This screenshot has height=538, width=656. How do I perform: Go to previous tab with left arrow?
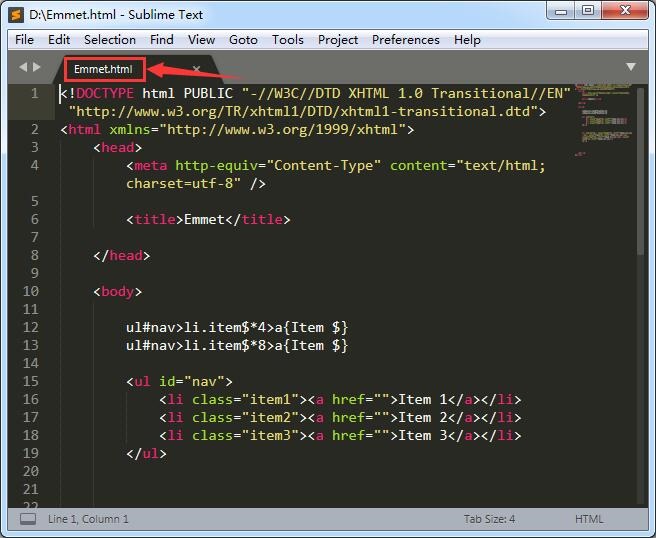[23, 67]
